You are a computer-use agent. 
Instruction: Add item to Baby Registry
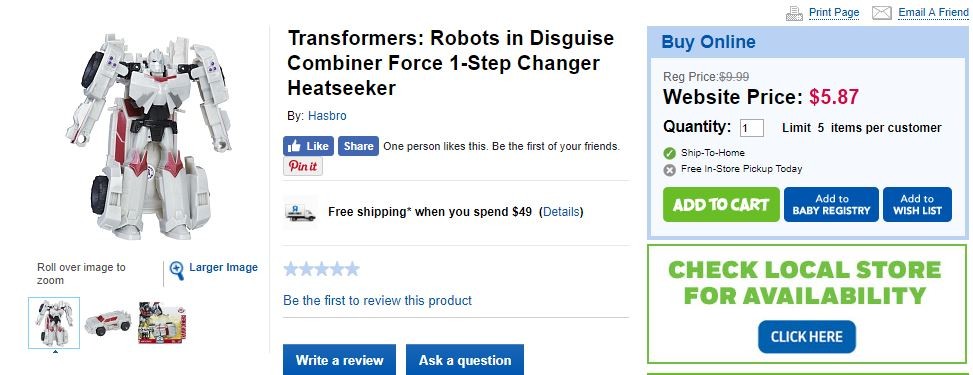pos(832,204)
